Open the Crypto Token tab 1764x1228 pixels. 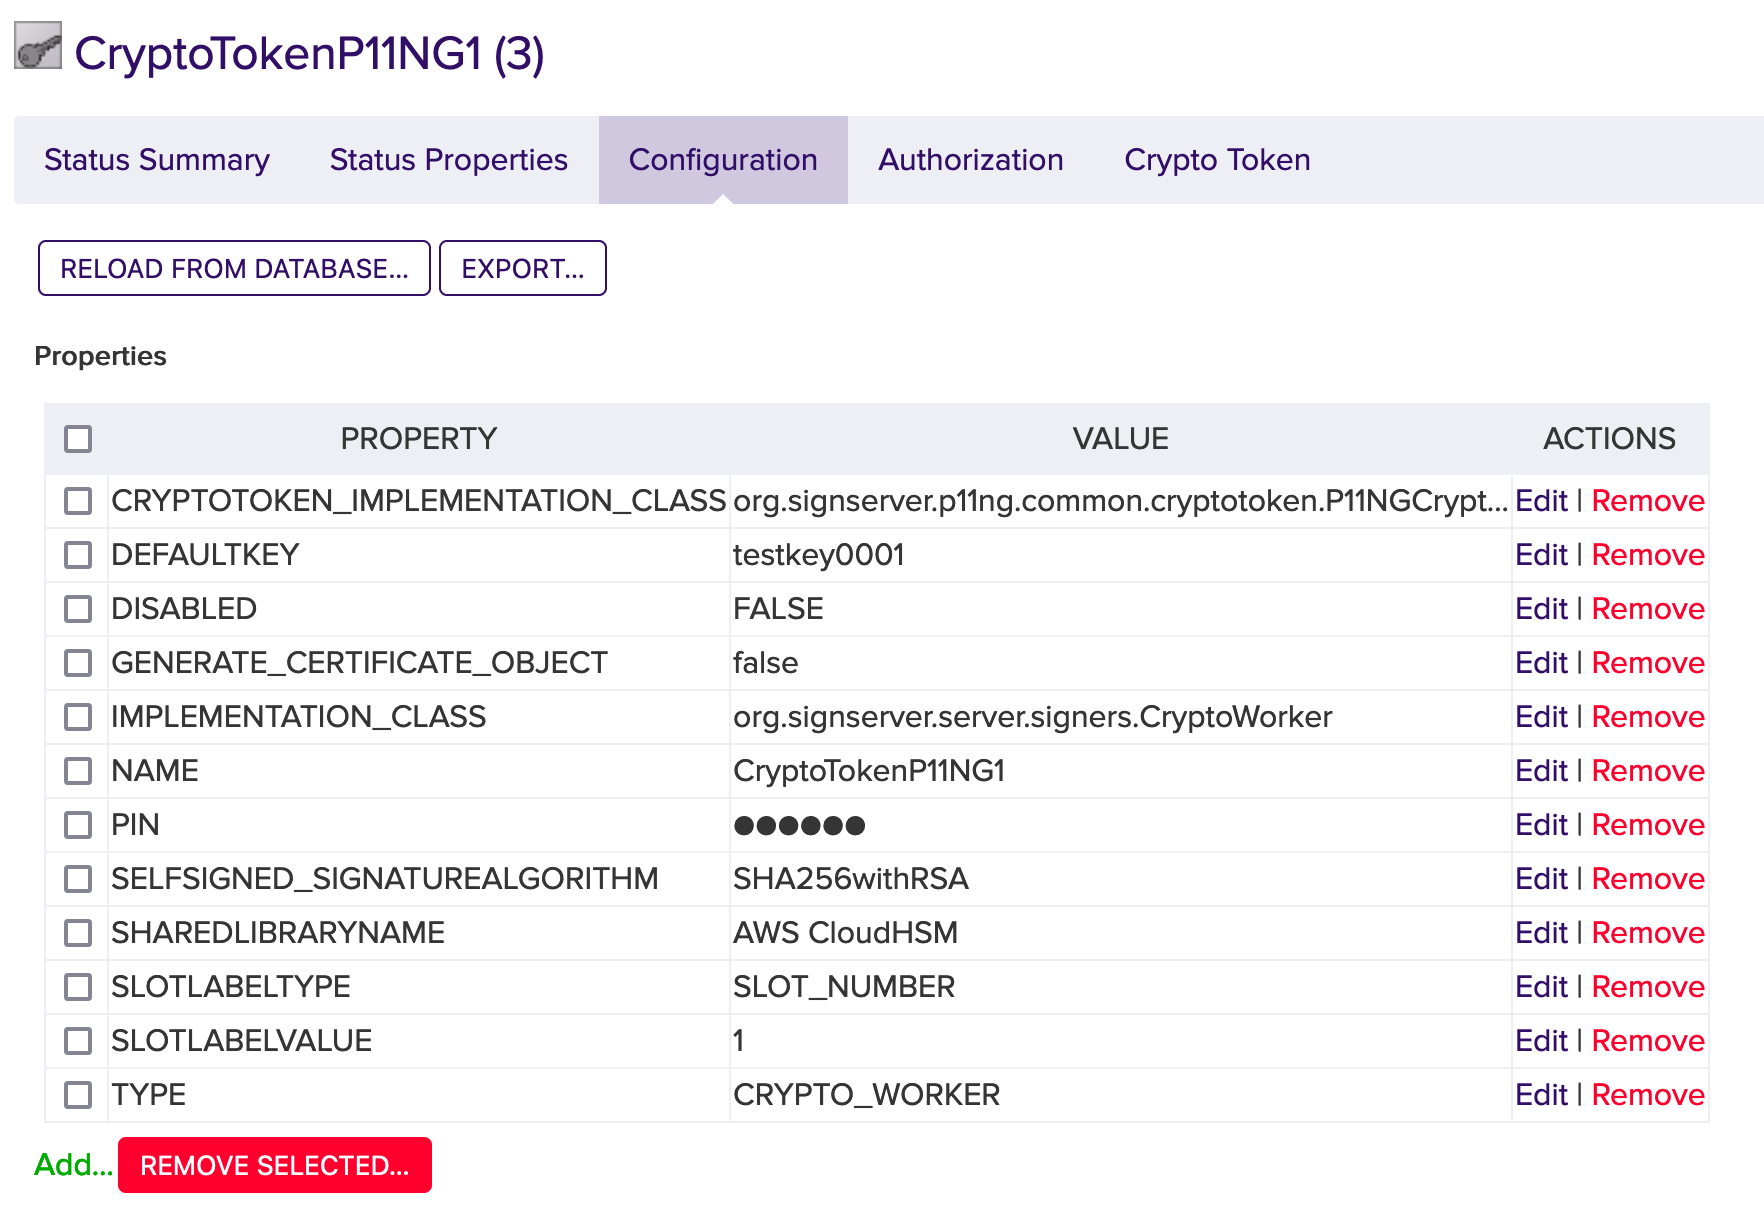coord(1216,160)
